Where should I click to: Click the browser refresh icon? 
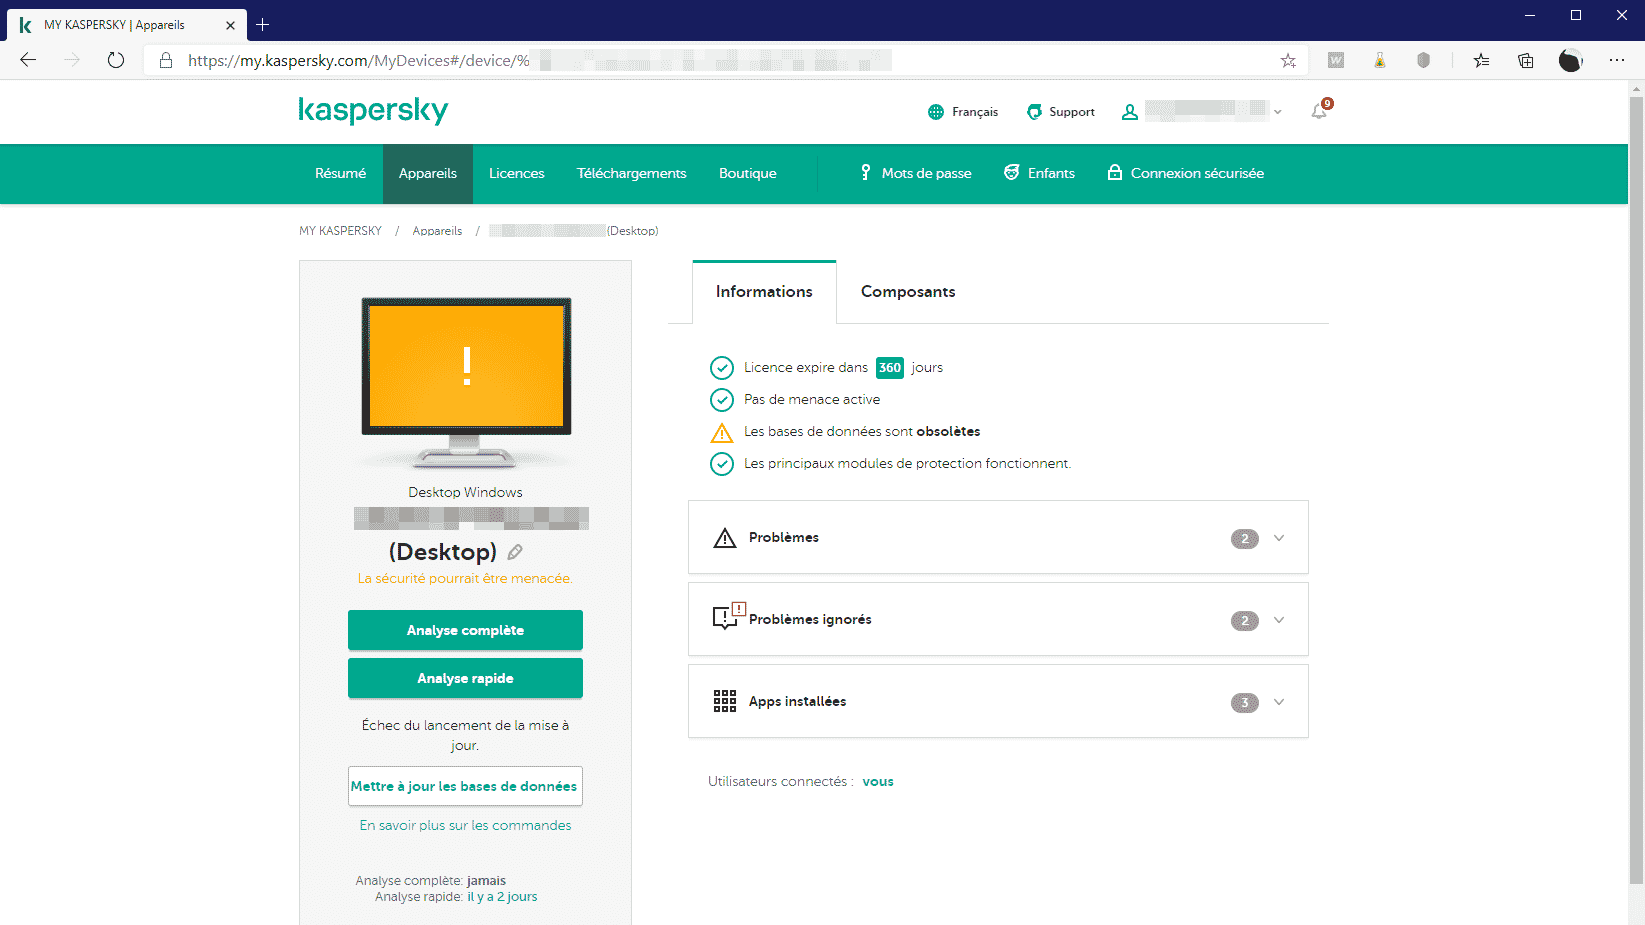[x=116, y=60]
